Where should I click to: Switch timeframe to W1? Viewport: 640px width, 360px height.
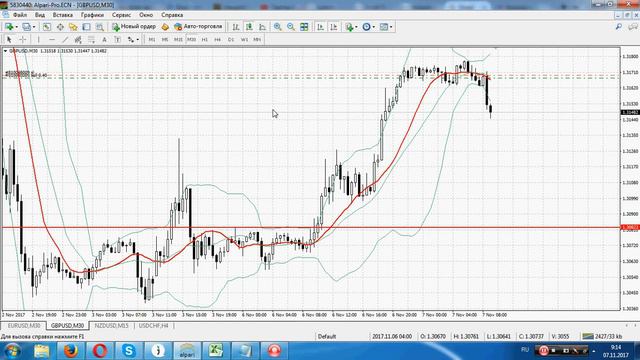point(244,40)
